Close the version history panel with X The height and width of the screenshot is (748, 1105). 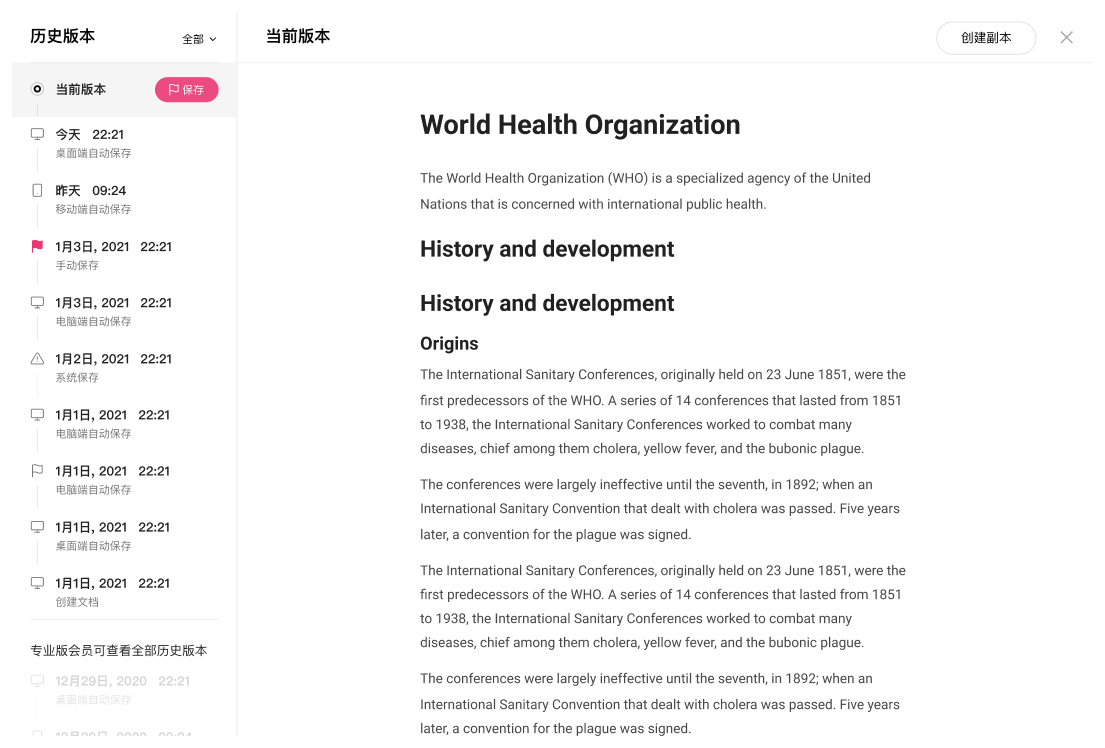(x=1066, y=37)
